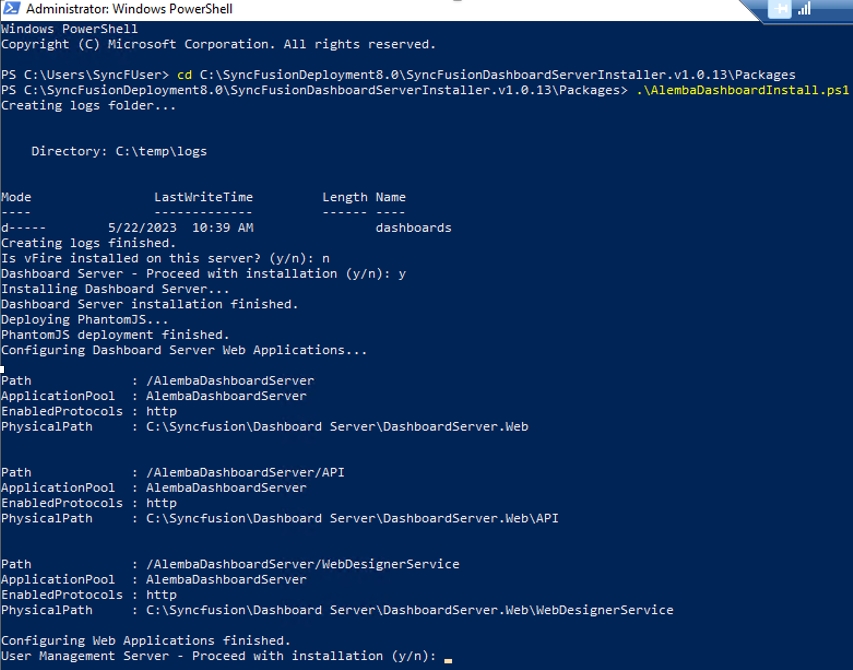The image size is (853, 670).
Task: Click the 'Configuring Web Applications finished.' line
Action: (145, 640)
